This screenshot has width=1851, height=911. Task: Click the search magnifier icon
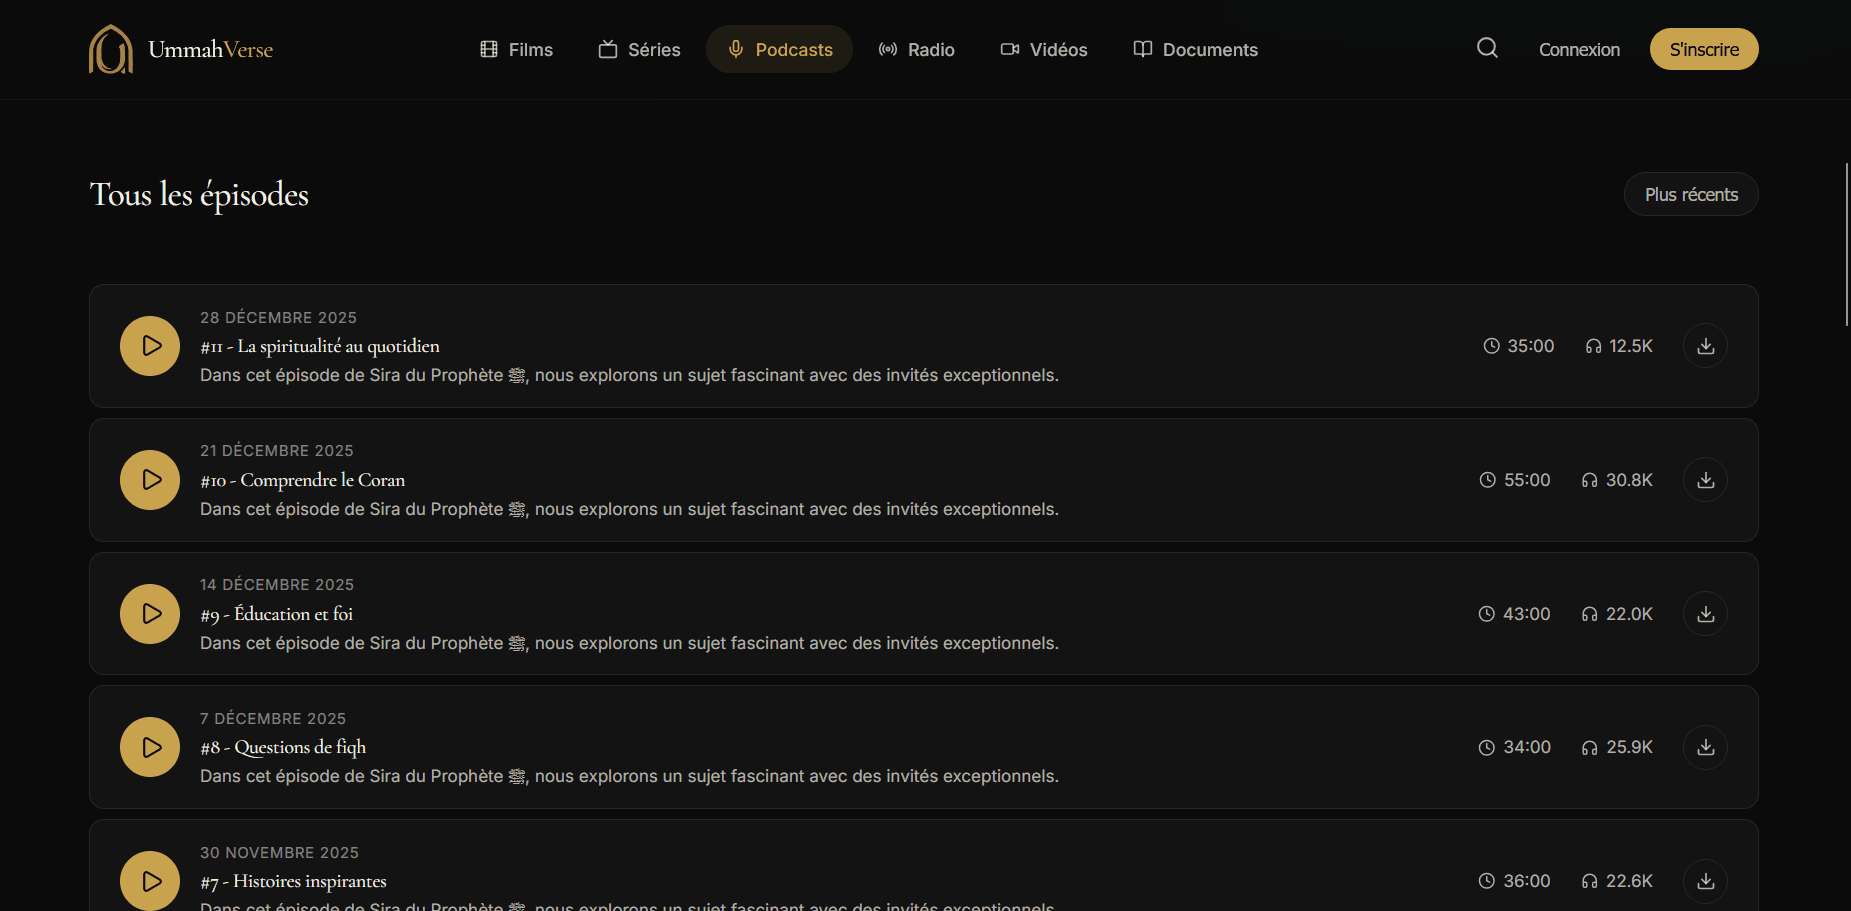click(1487, 48)
